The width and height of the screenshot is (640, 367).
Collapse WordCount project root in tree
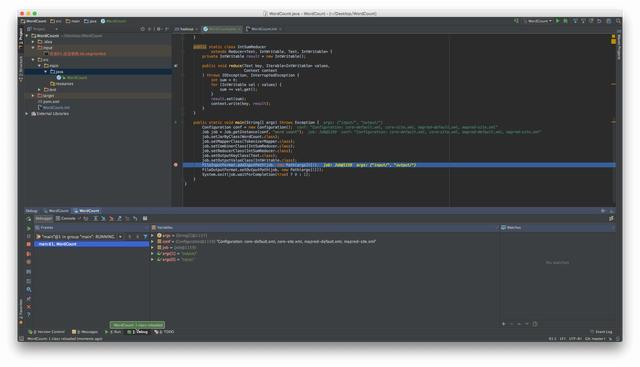click(27, 36)
